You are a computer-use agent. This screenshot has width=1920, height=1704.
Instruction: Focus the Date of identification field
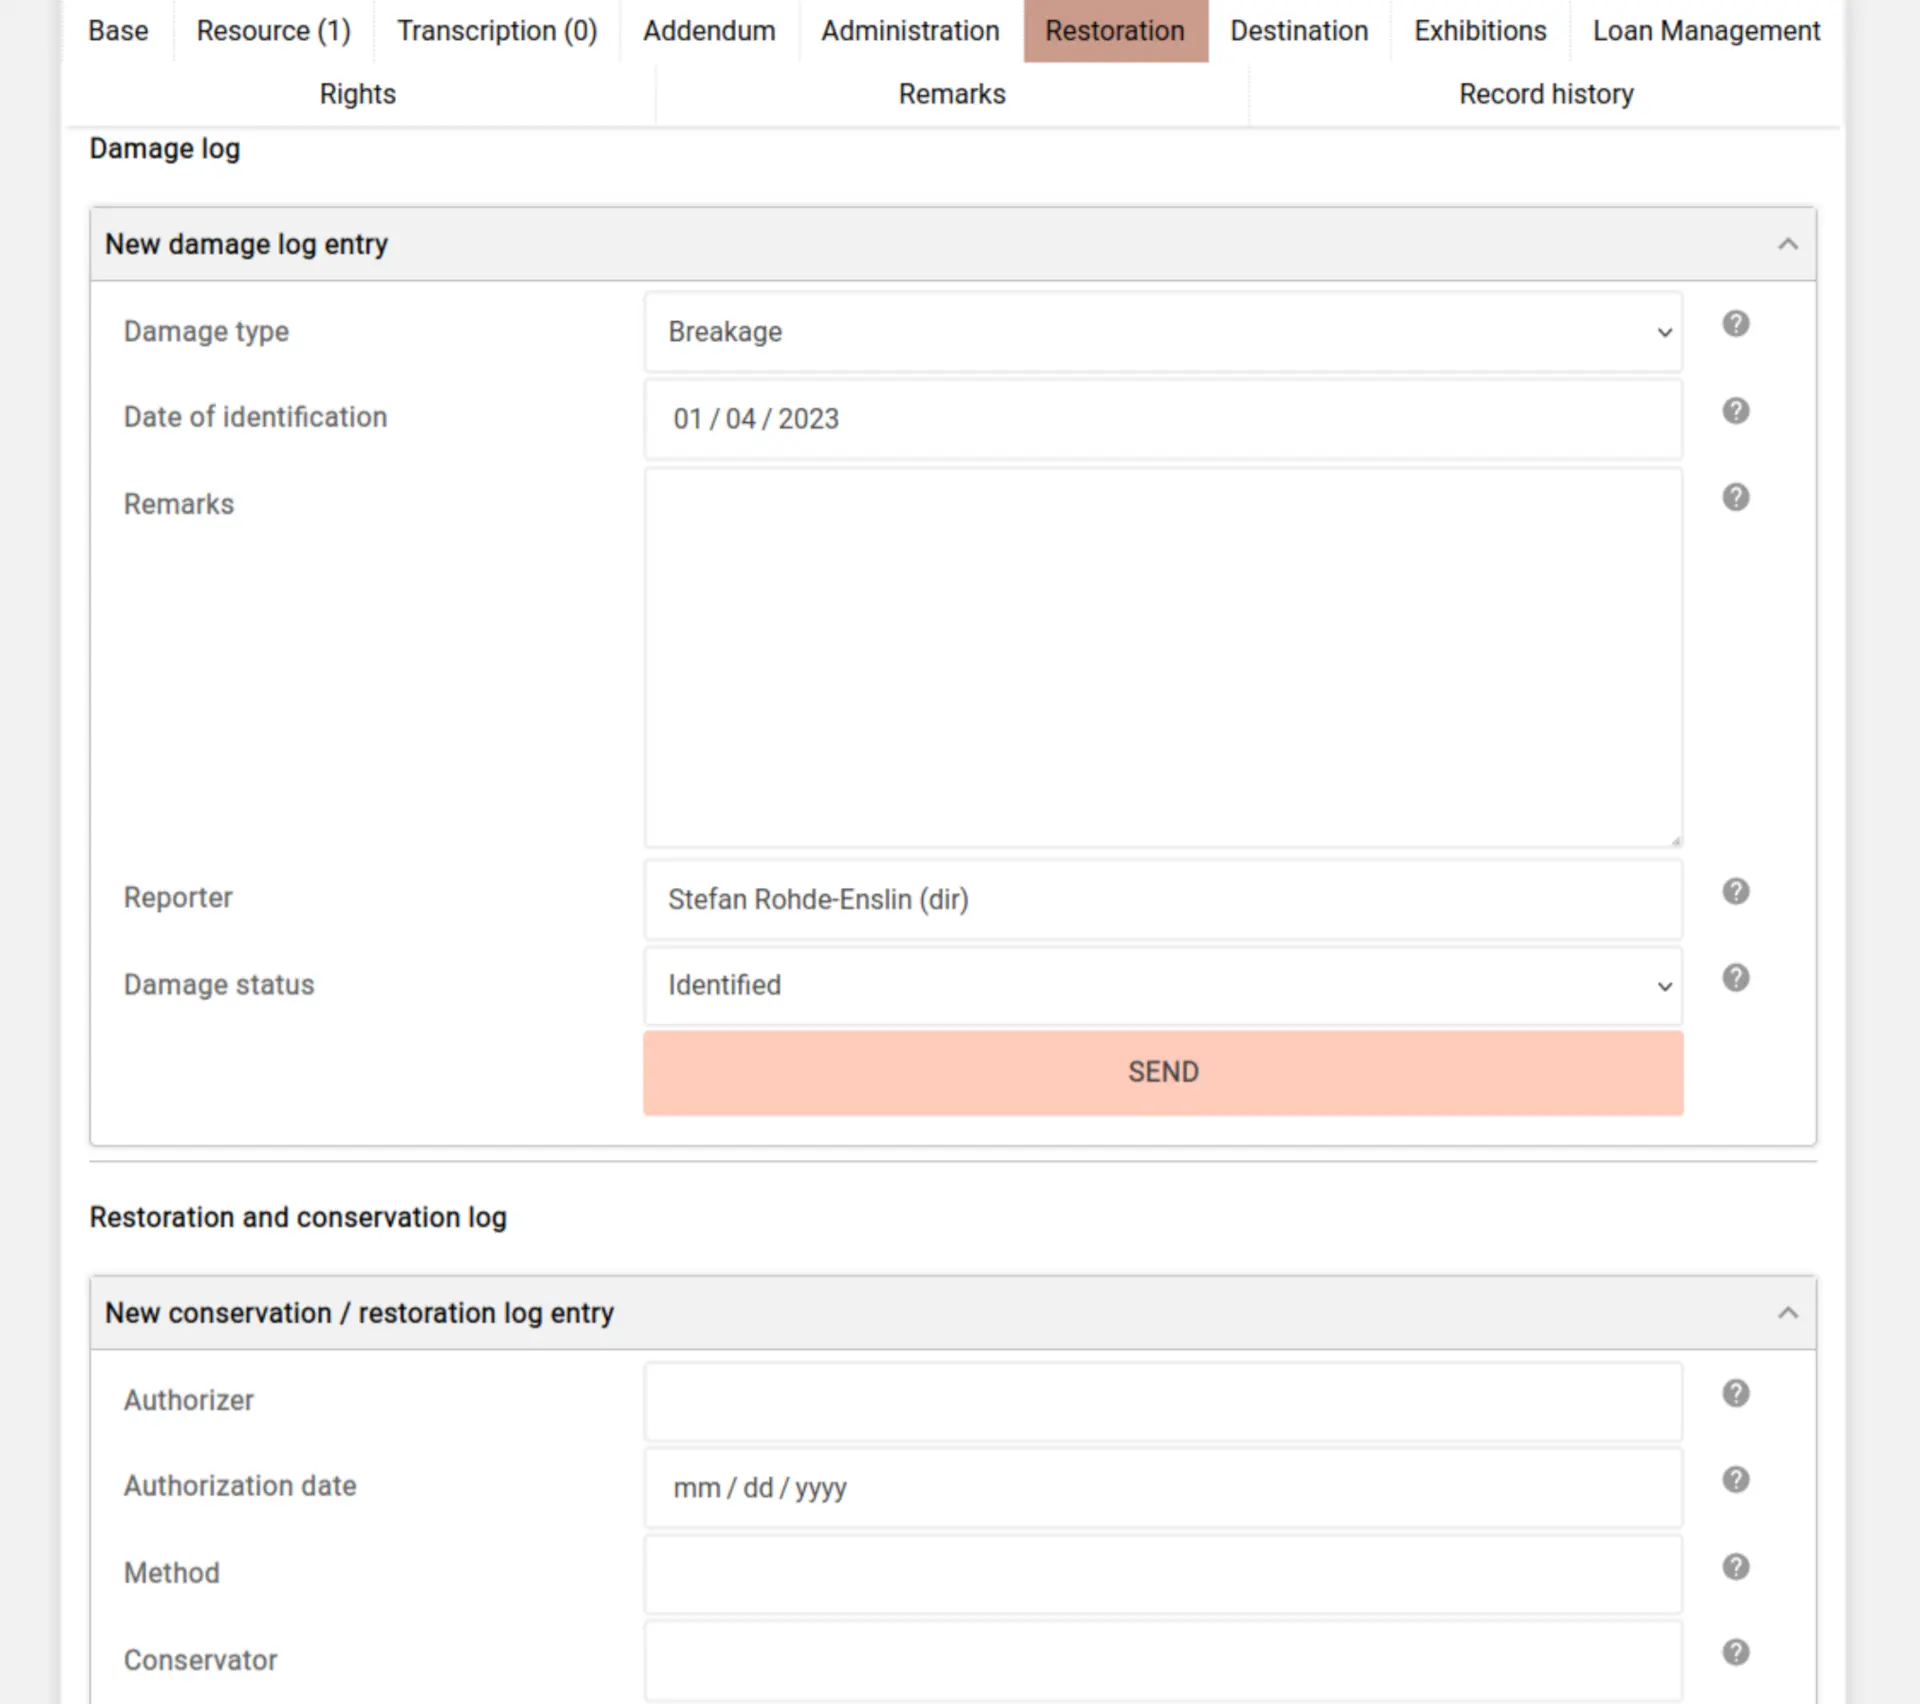point(1163,419)
